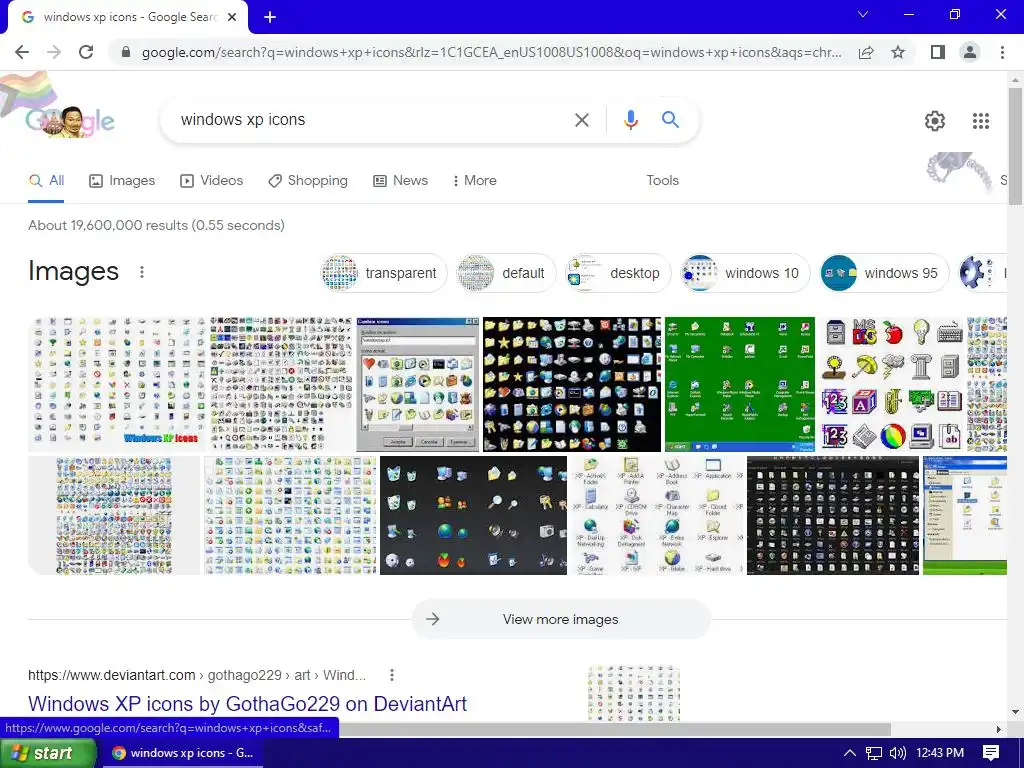Open the notifications action center icon
Image resolution: width=1024 pixels, height=768 pixels.
(991, 753)
